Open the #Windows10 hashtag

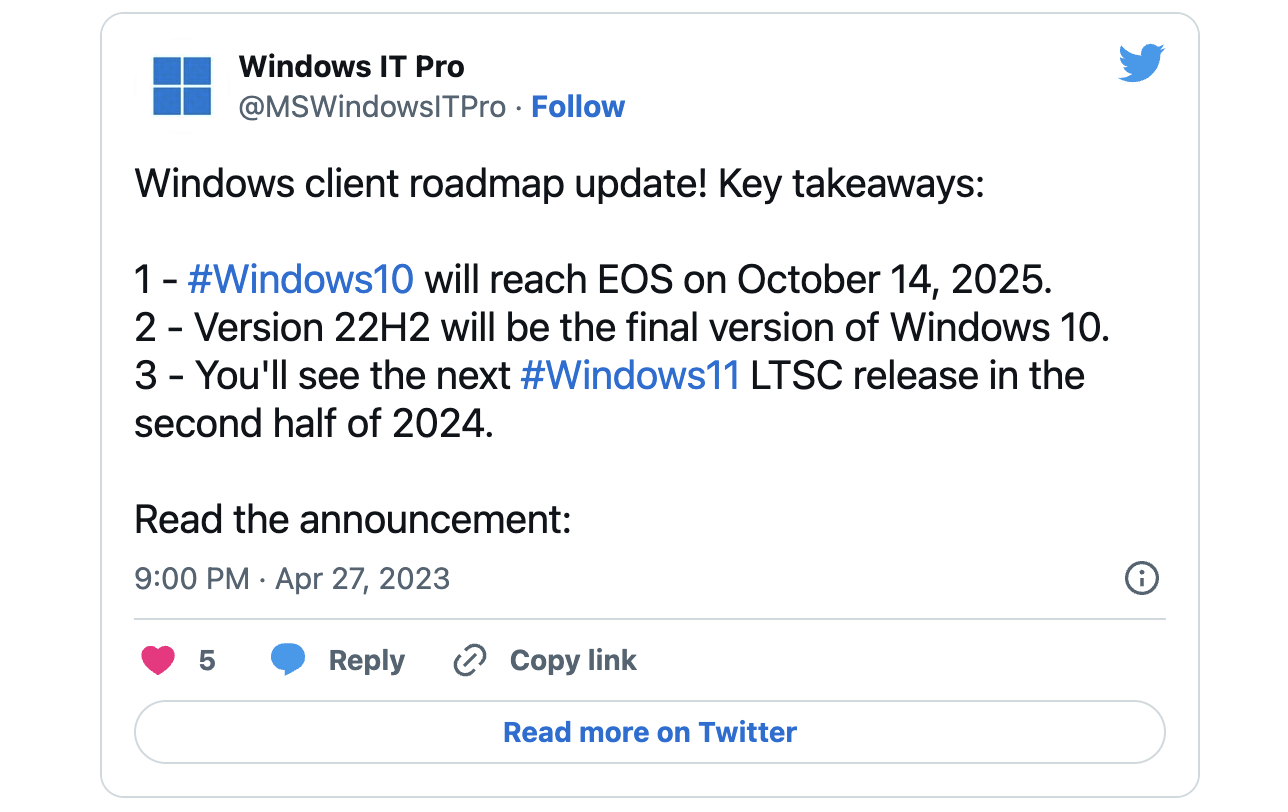pyautogui.click(x=299, y=279)
